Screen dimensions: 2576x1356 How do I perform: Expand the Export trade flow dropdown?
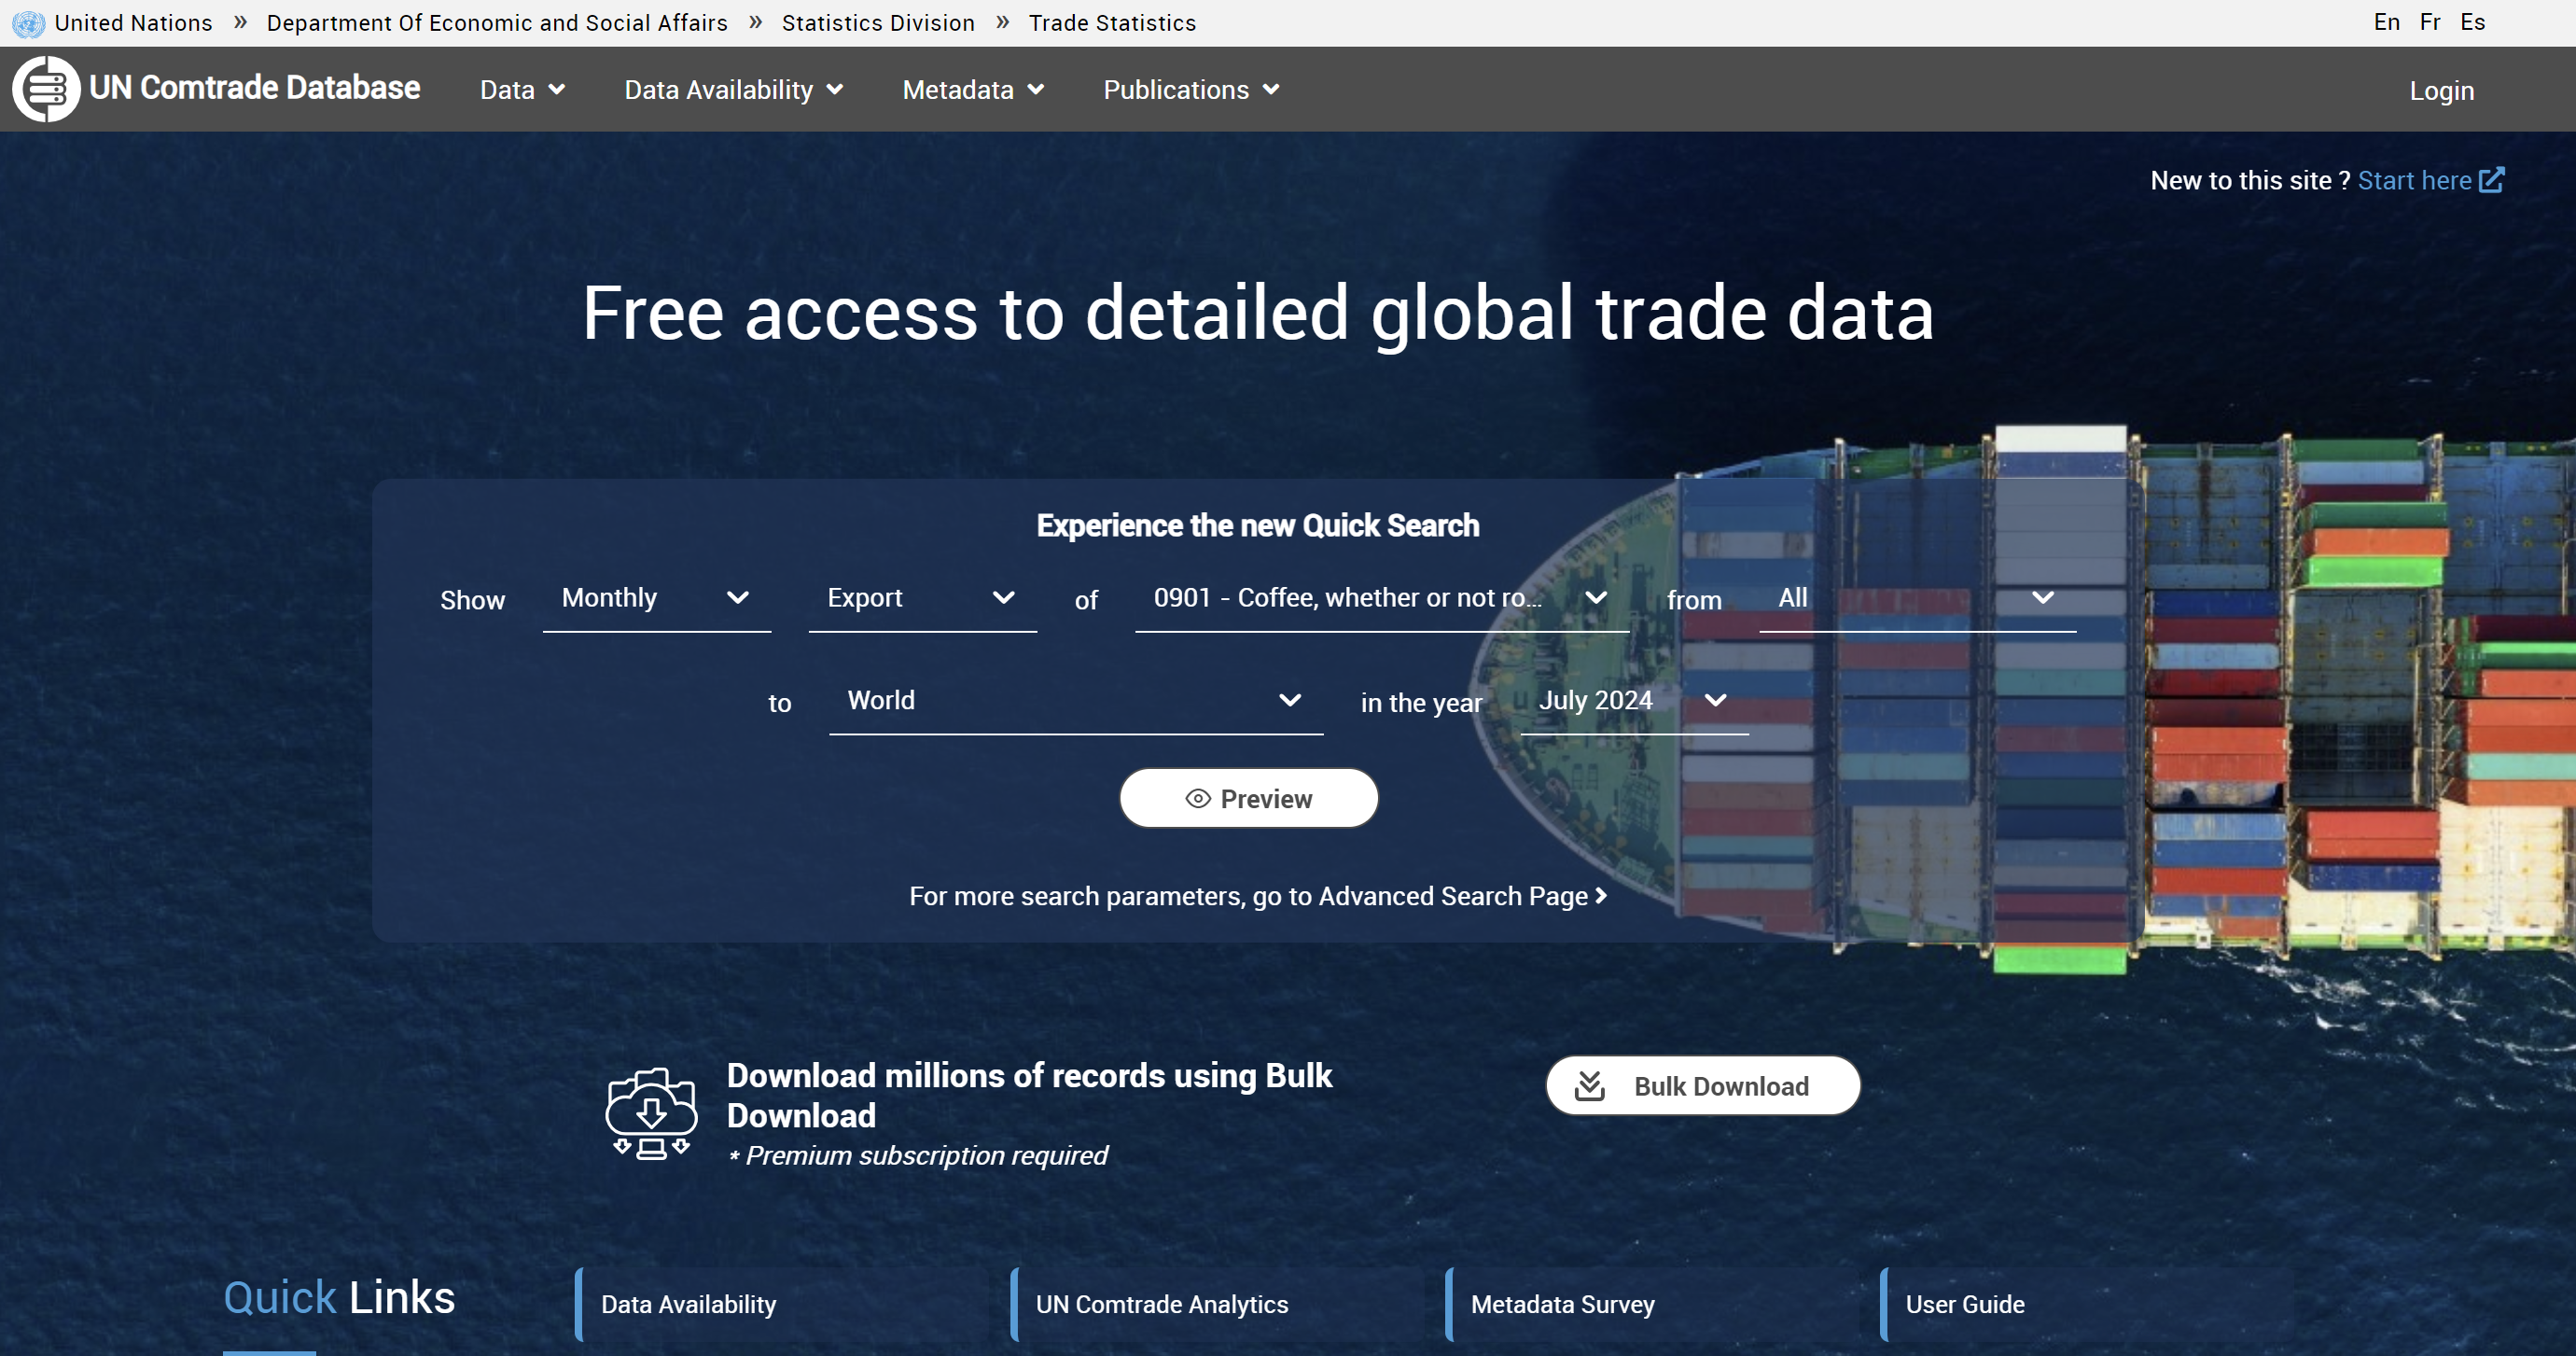point(921,598)
